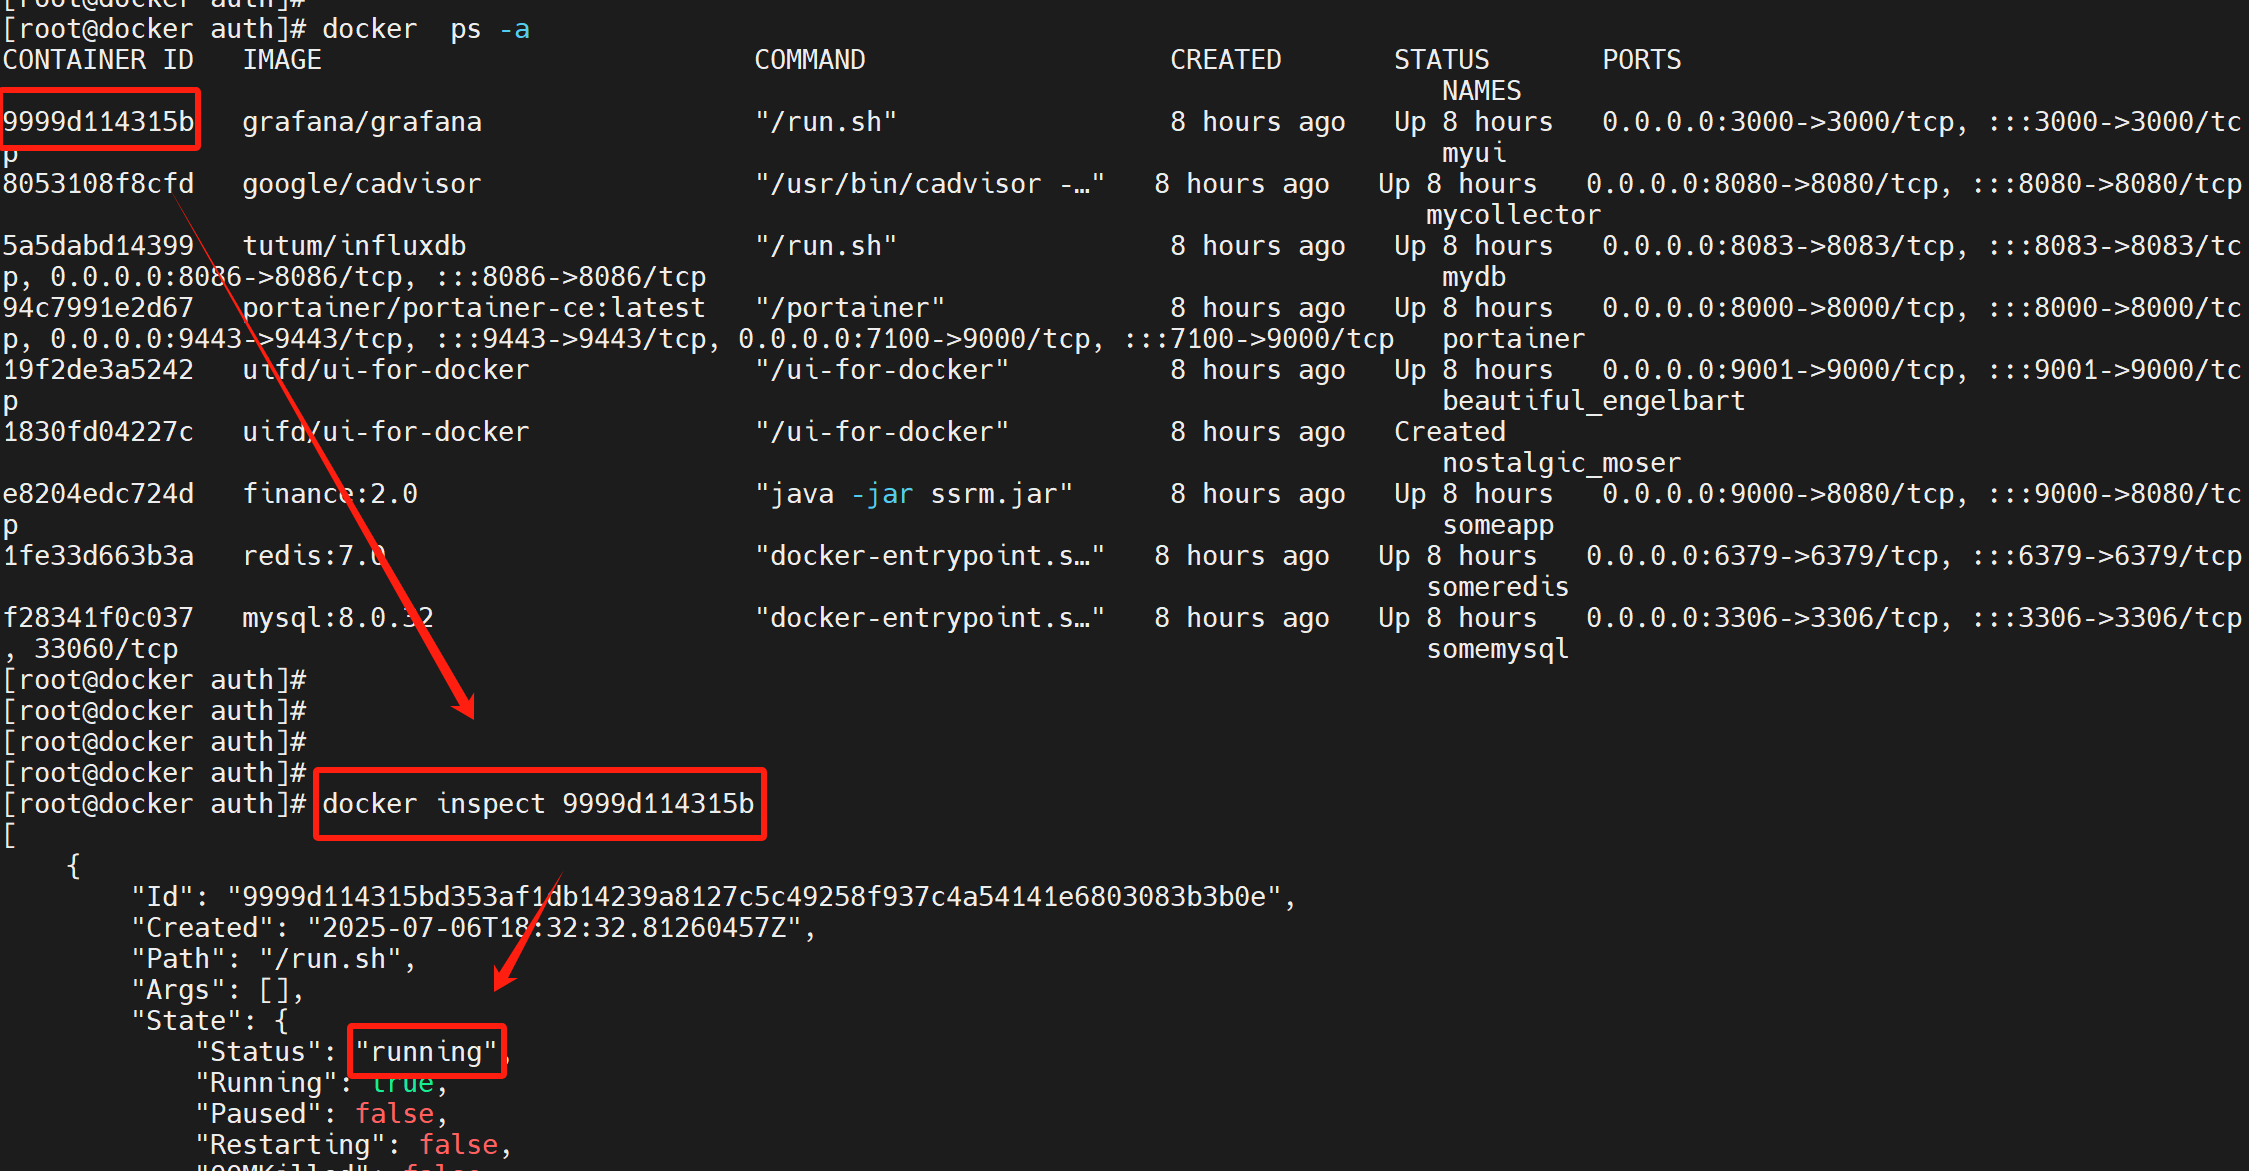Select container name someapp
The height and width of the screenshot is (1171, 2249).
coord(1498,524)
